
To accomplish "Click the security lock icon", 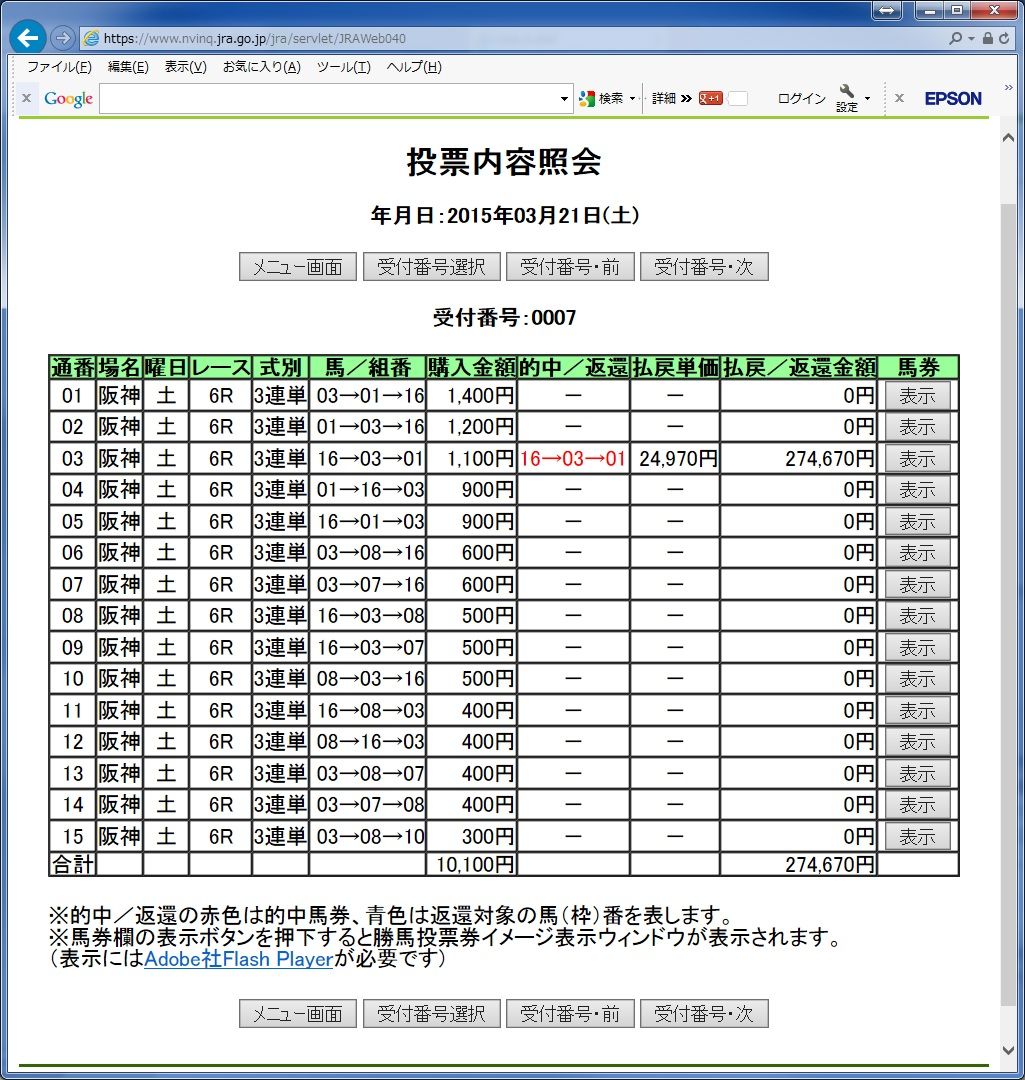I will coord(988,39).
